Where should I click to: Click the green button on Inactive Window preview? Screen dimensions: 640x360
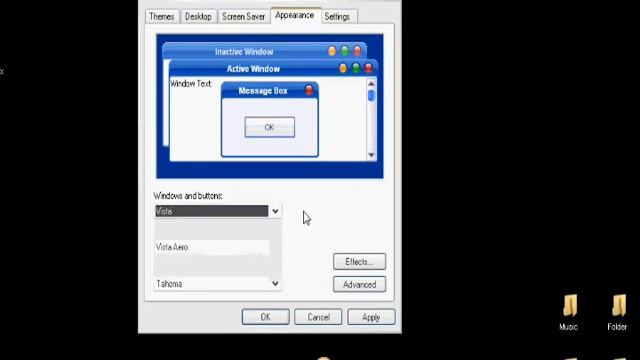point(345,51)
